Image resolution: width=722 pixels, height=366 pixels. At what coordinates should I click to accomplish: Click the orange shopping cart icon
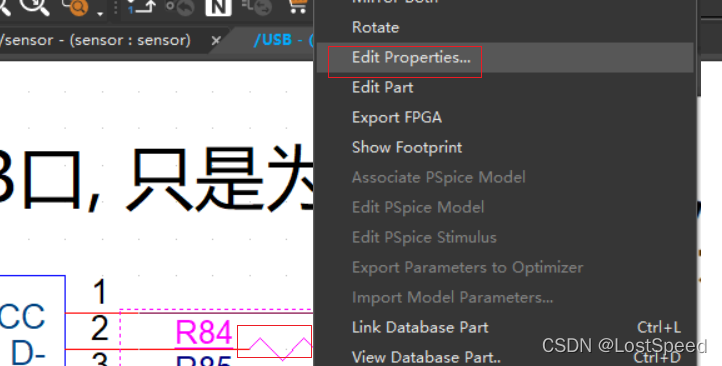pos(297,6)
